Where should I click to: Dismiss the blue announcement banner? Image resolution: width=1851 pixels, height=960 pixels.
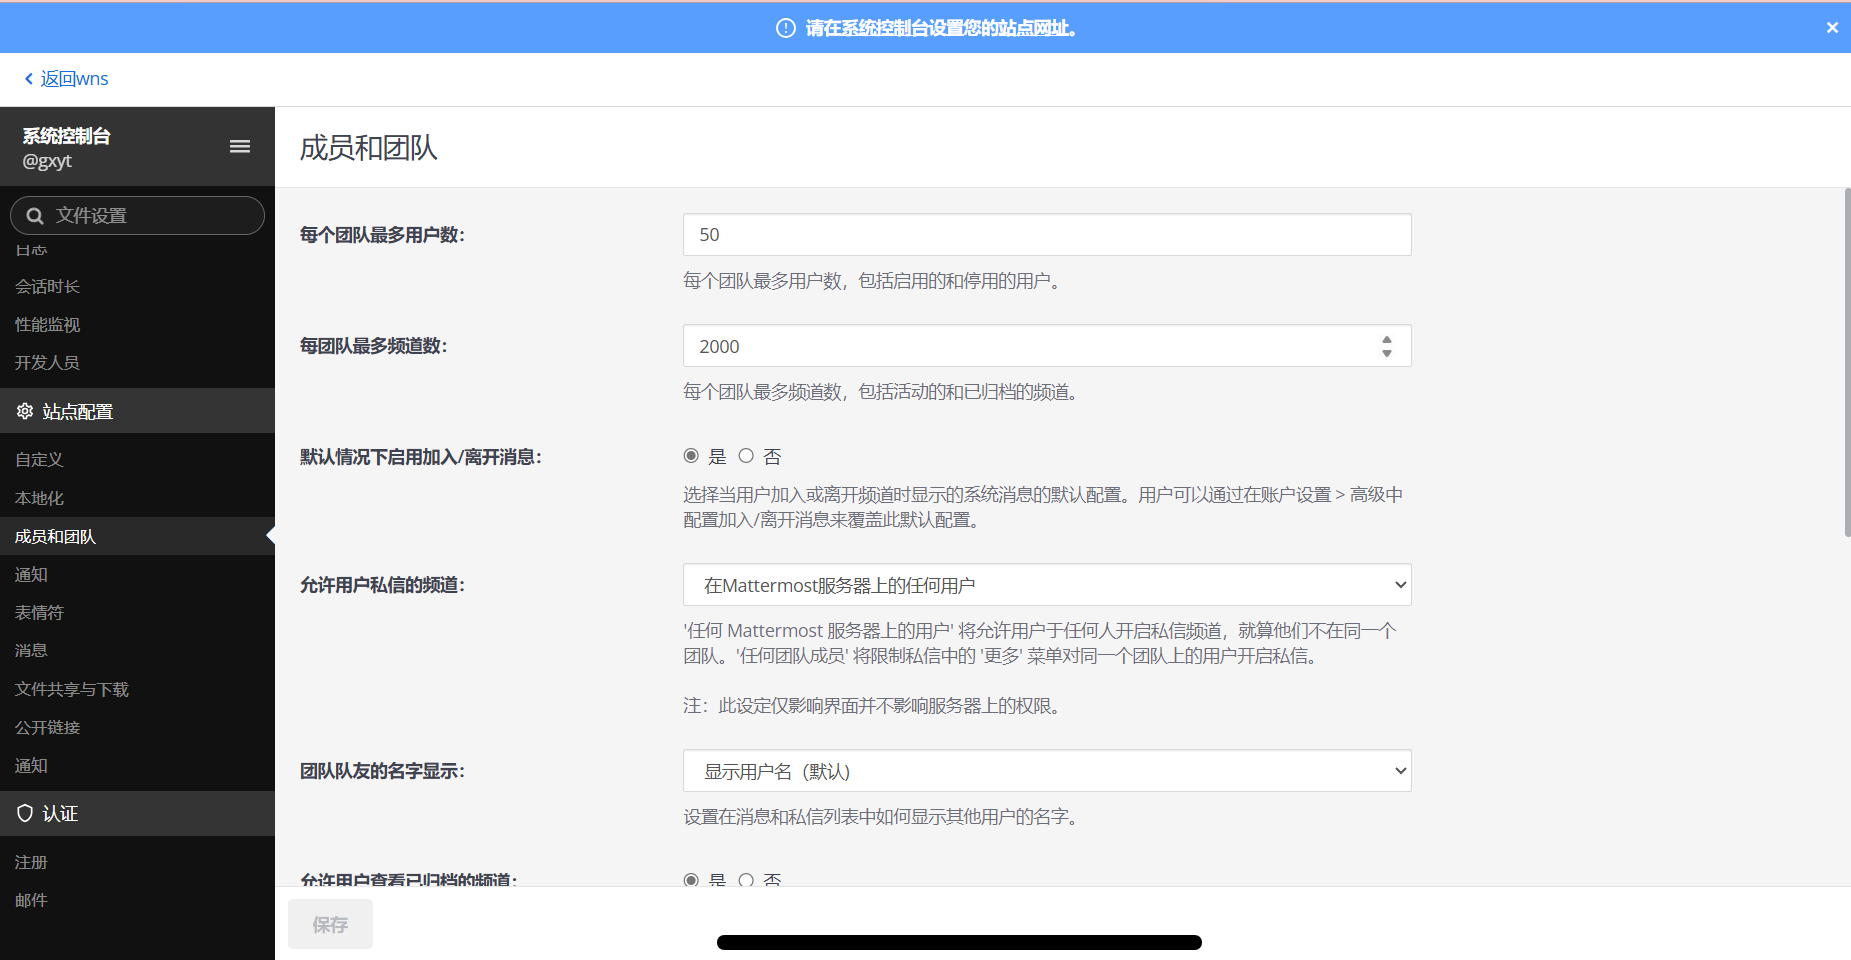coord(1832,28)
